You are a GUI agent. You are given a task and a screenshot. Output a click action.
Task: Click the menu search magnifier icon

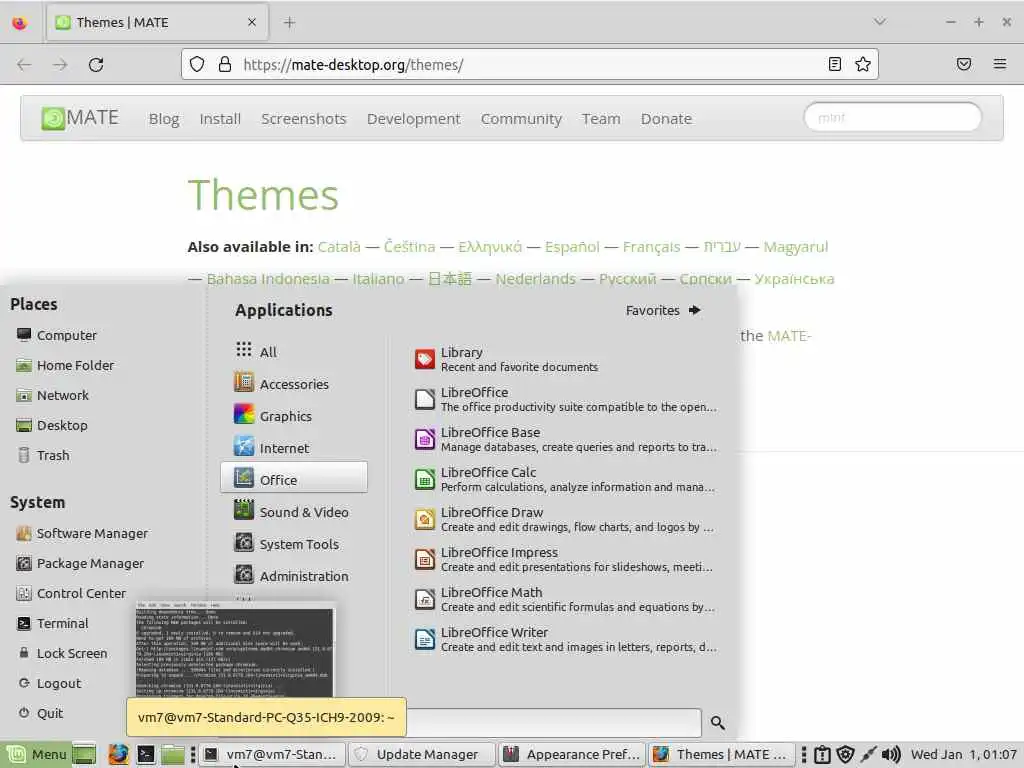pyautogui.click(x=718, y=723)
